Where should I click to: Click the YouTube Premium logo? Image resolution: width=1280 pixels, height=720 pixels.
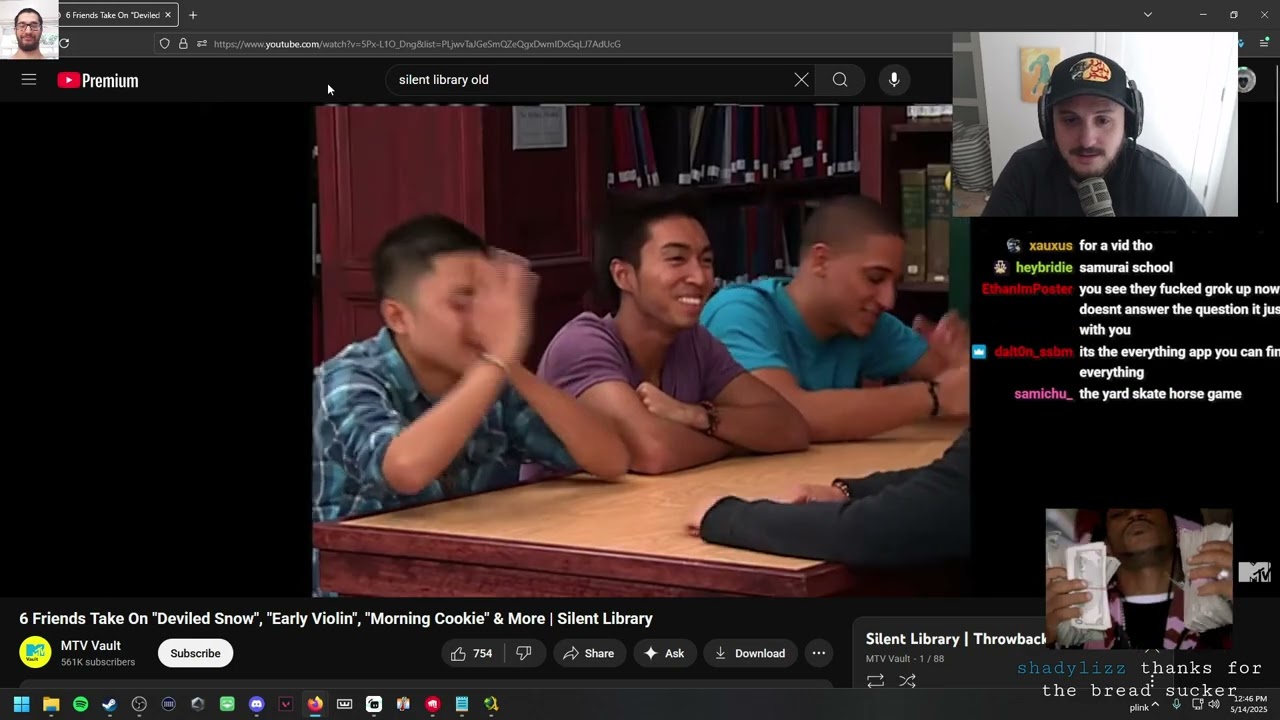click(x=98, y=81)
